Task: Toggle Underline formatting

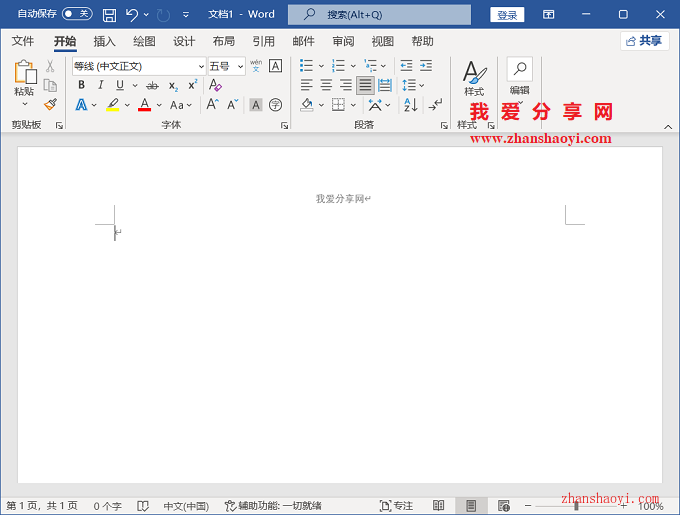Action: [120, 85]
